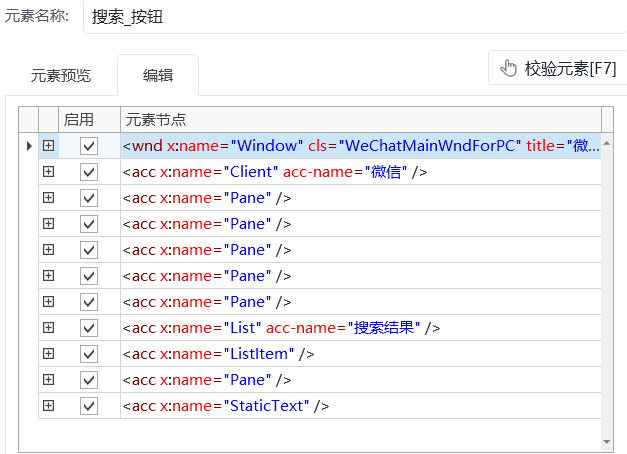627x454 pixels.
Task: Select the 编辑 tab
Action: point(158,75)
